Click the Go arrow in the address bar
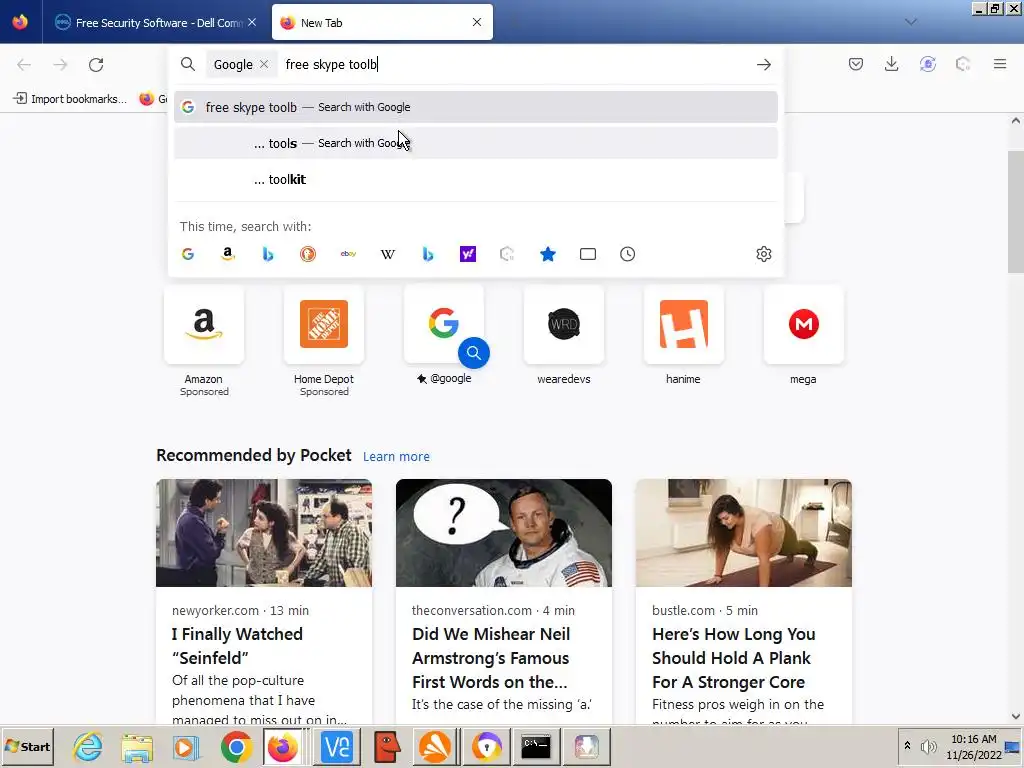 [763, 65]
